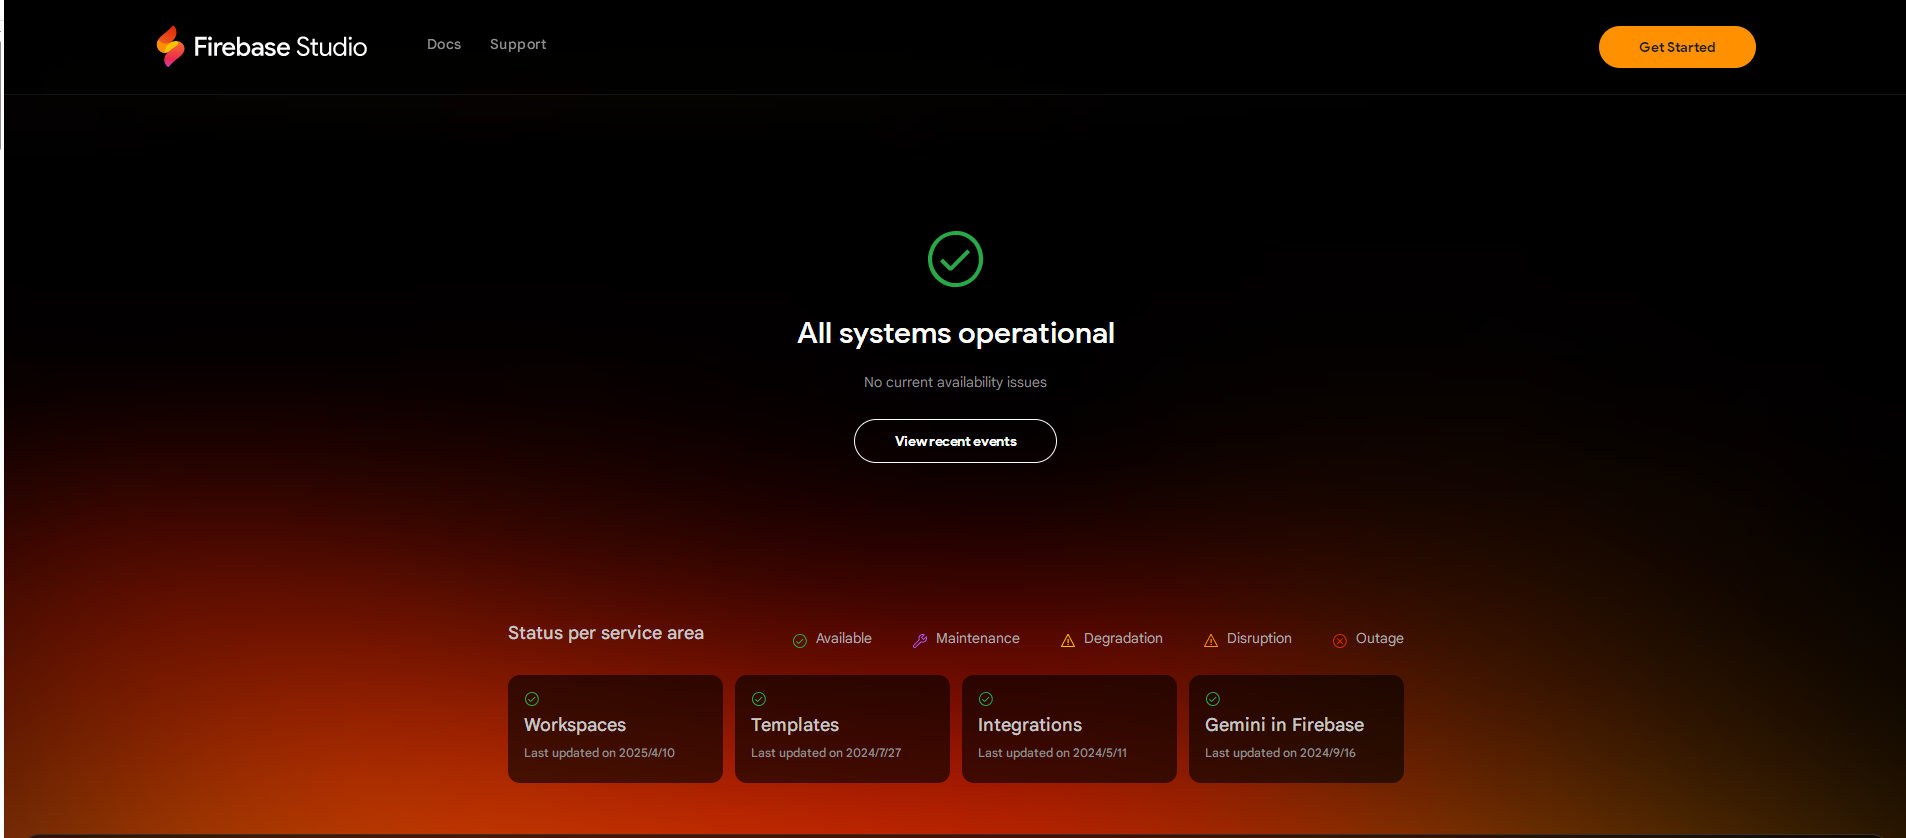The height and width of the screenshot is (838, 1906).
Task: Click the View recent events button
Action: click(x=955, y=441)
